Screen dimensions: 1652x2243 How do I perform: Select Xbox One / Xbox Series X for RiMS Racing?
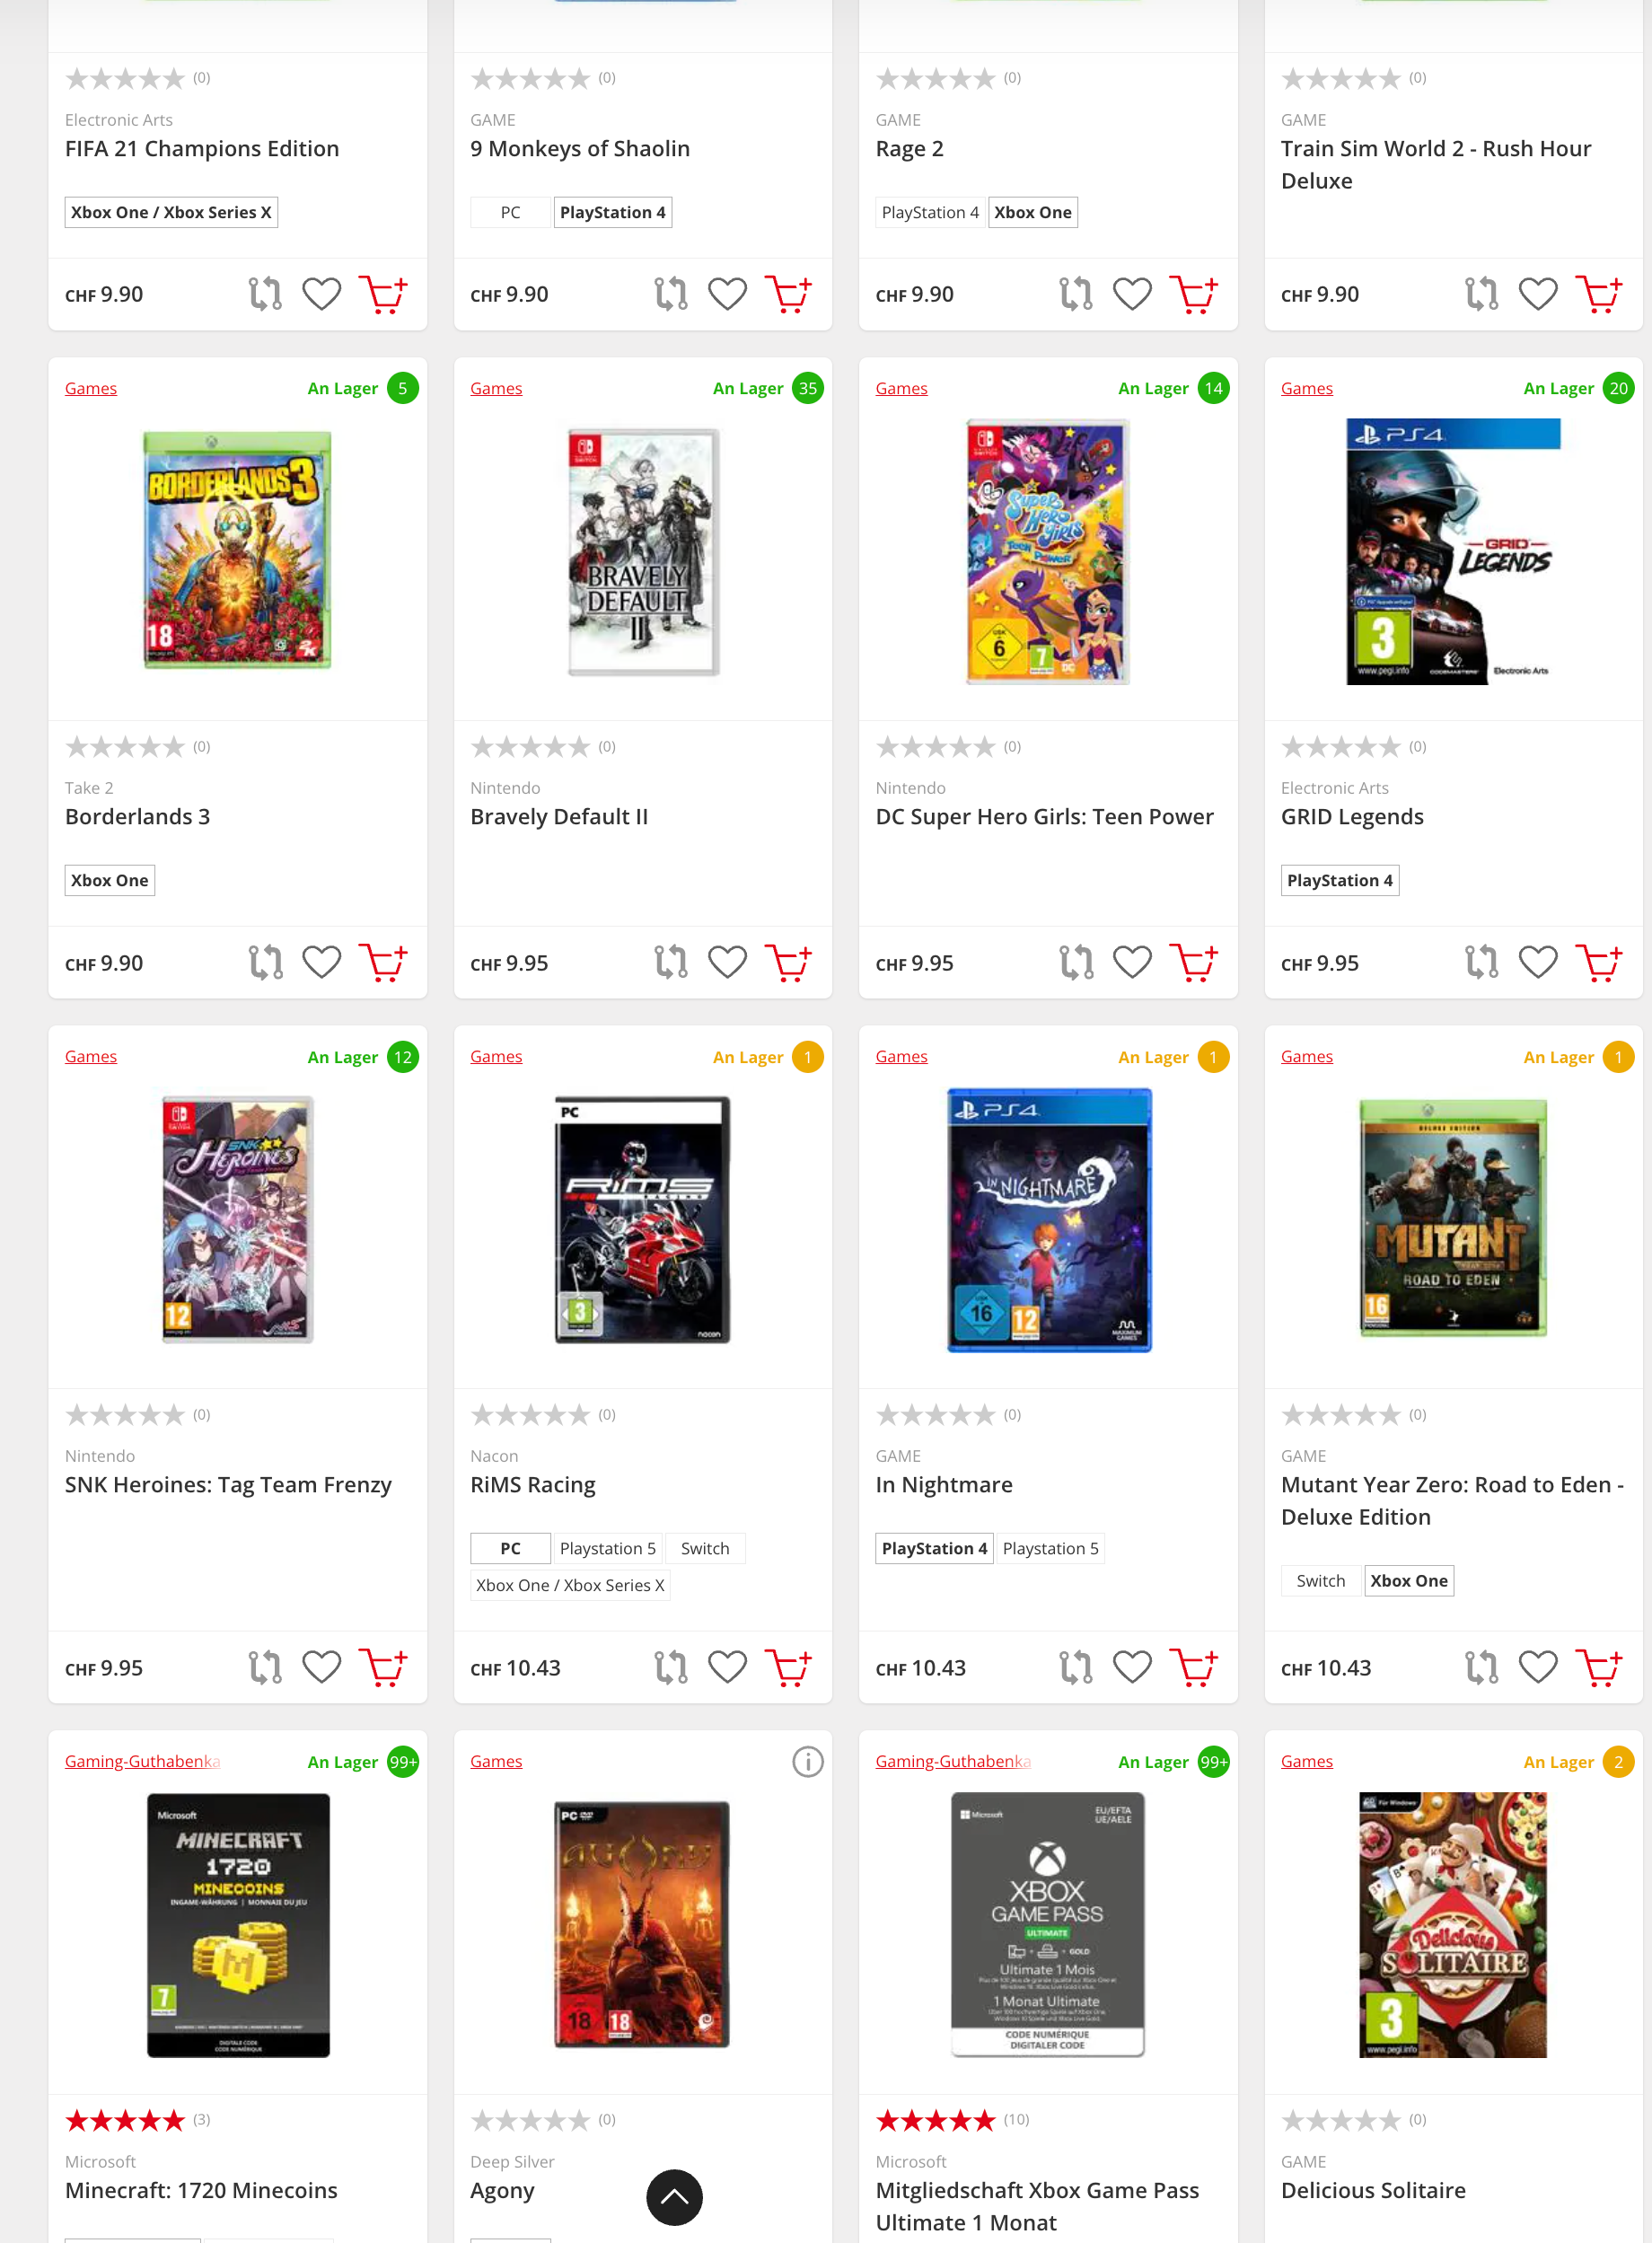coord(570,1585)
